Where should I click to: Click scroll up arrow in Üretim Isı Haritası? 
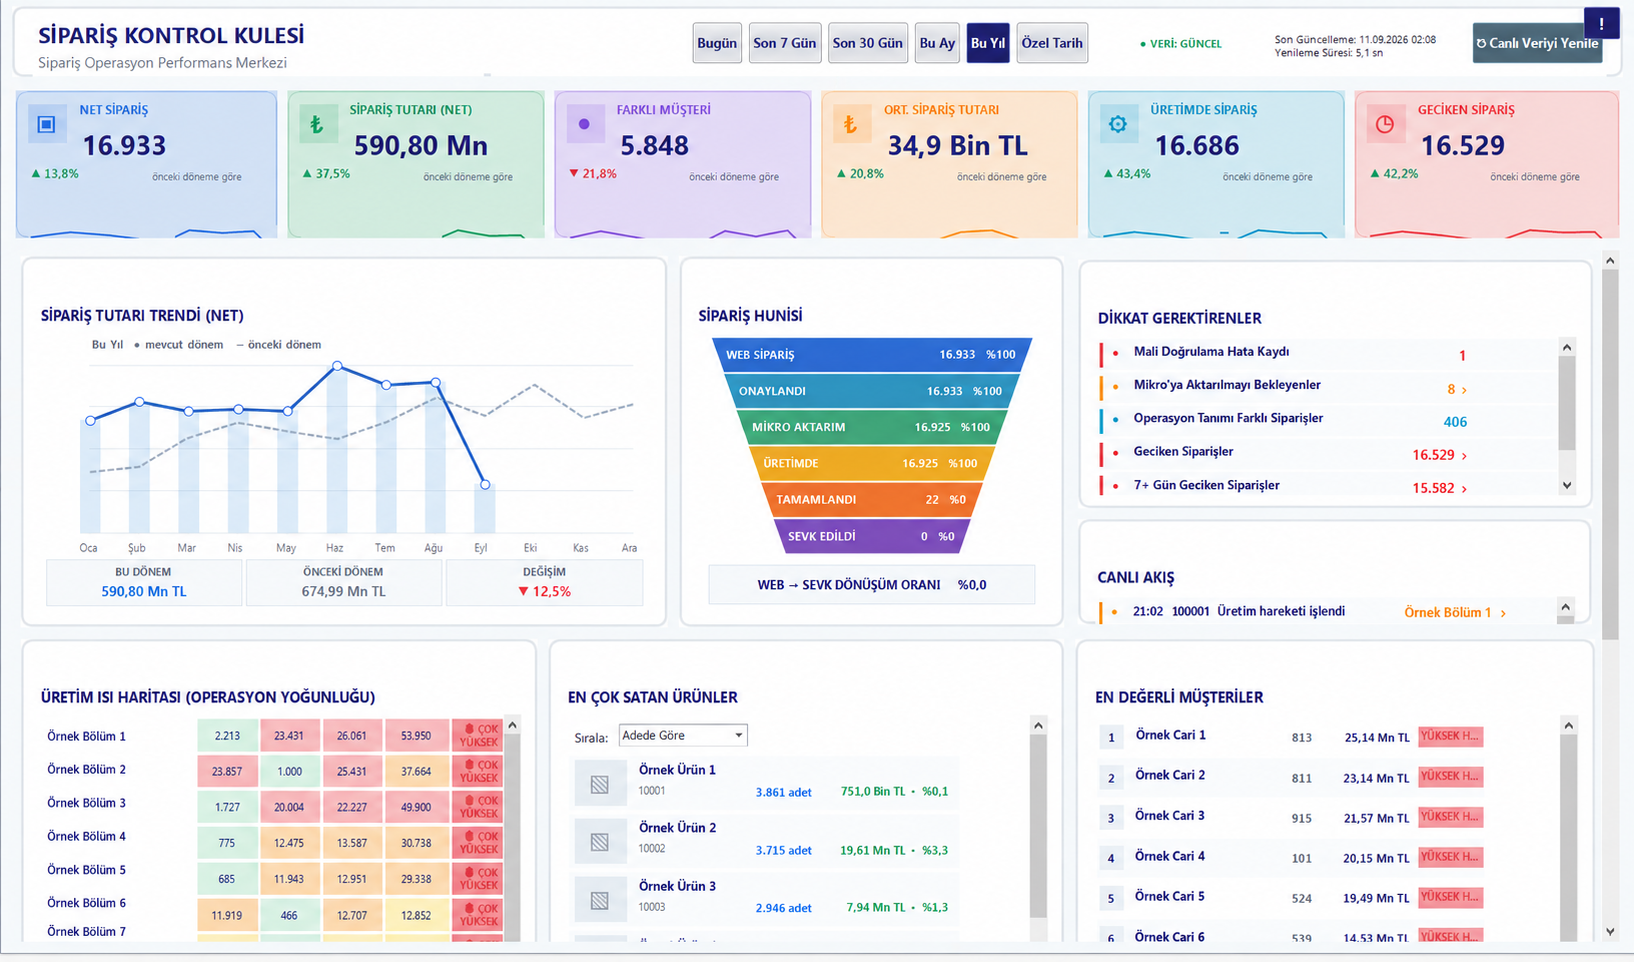click(512, 725)
